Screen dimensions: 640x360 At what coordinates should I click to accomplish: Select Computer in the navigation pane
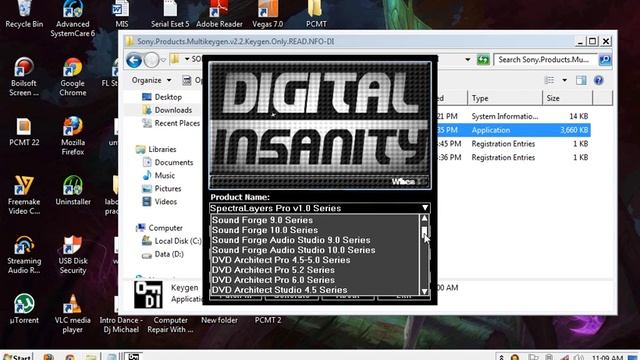159,228
